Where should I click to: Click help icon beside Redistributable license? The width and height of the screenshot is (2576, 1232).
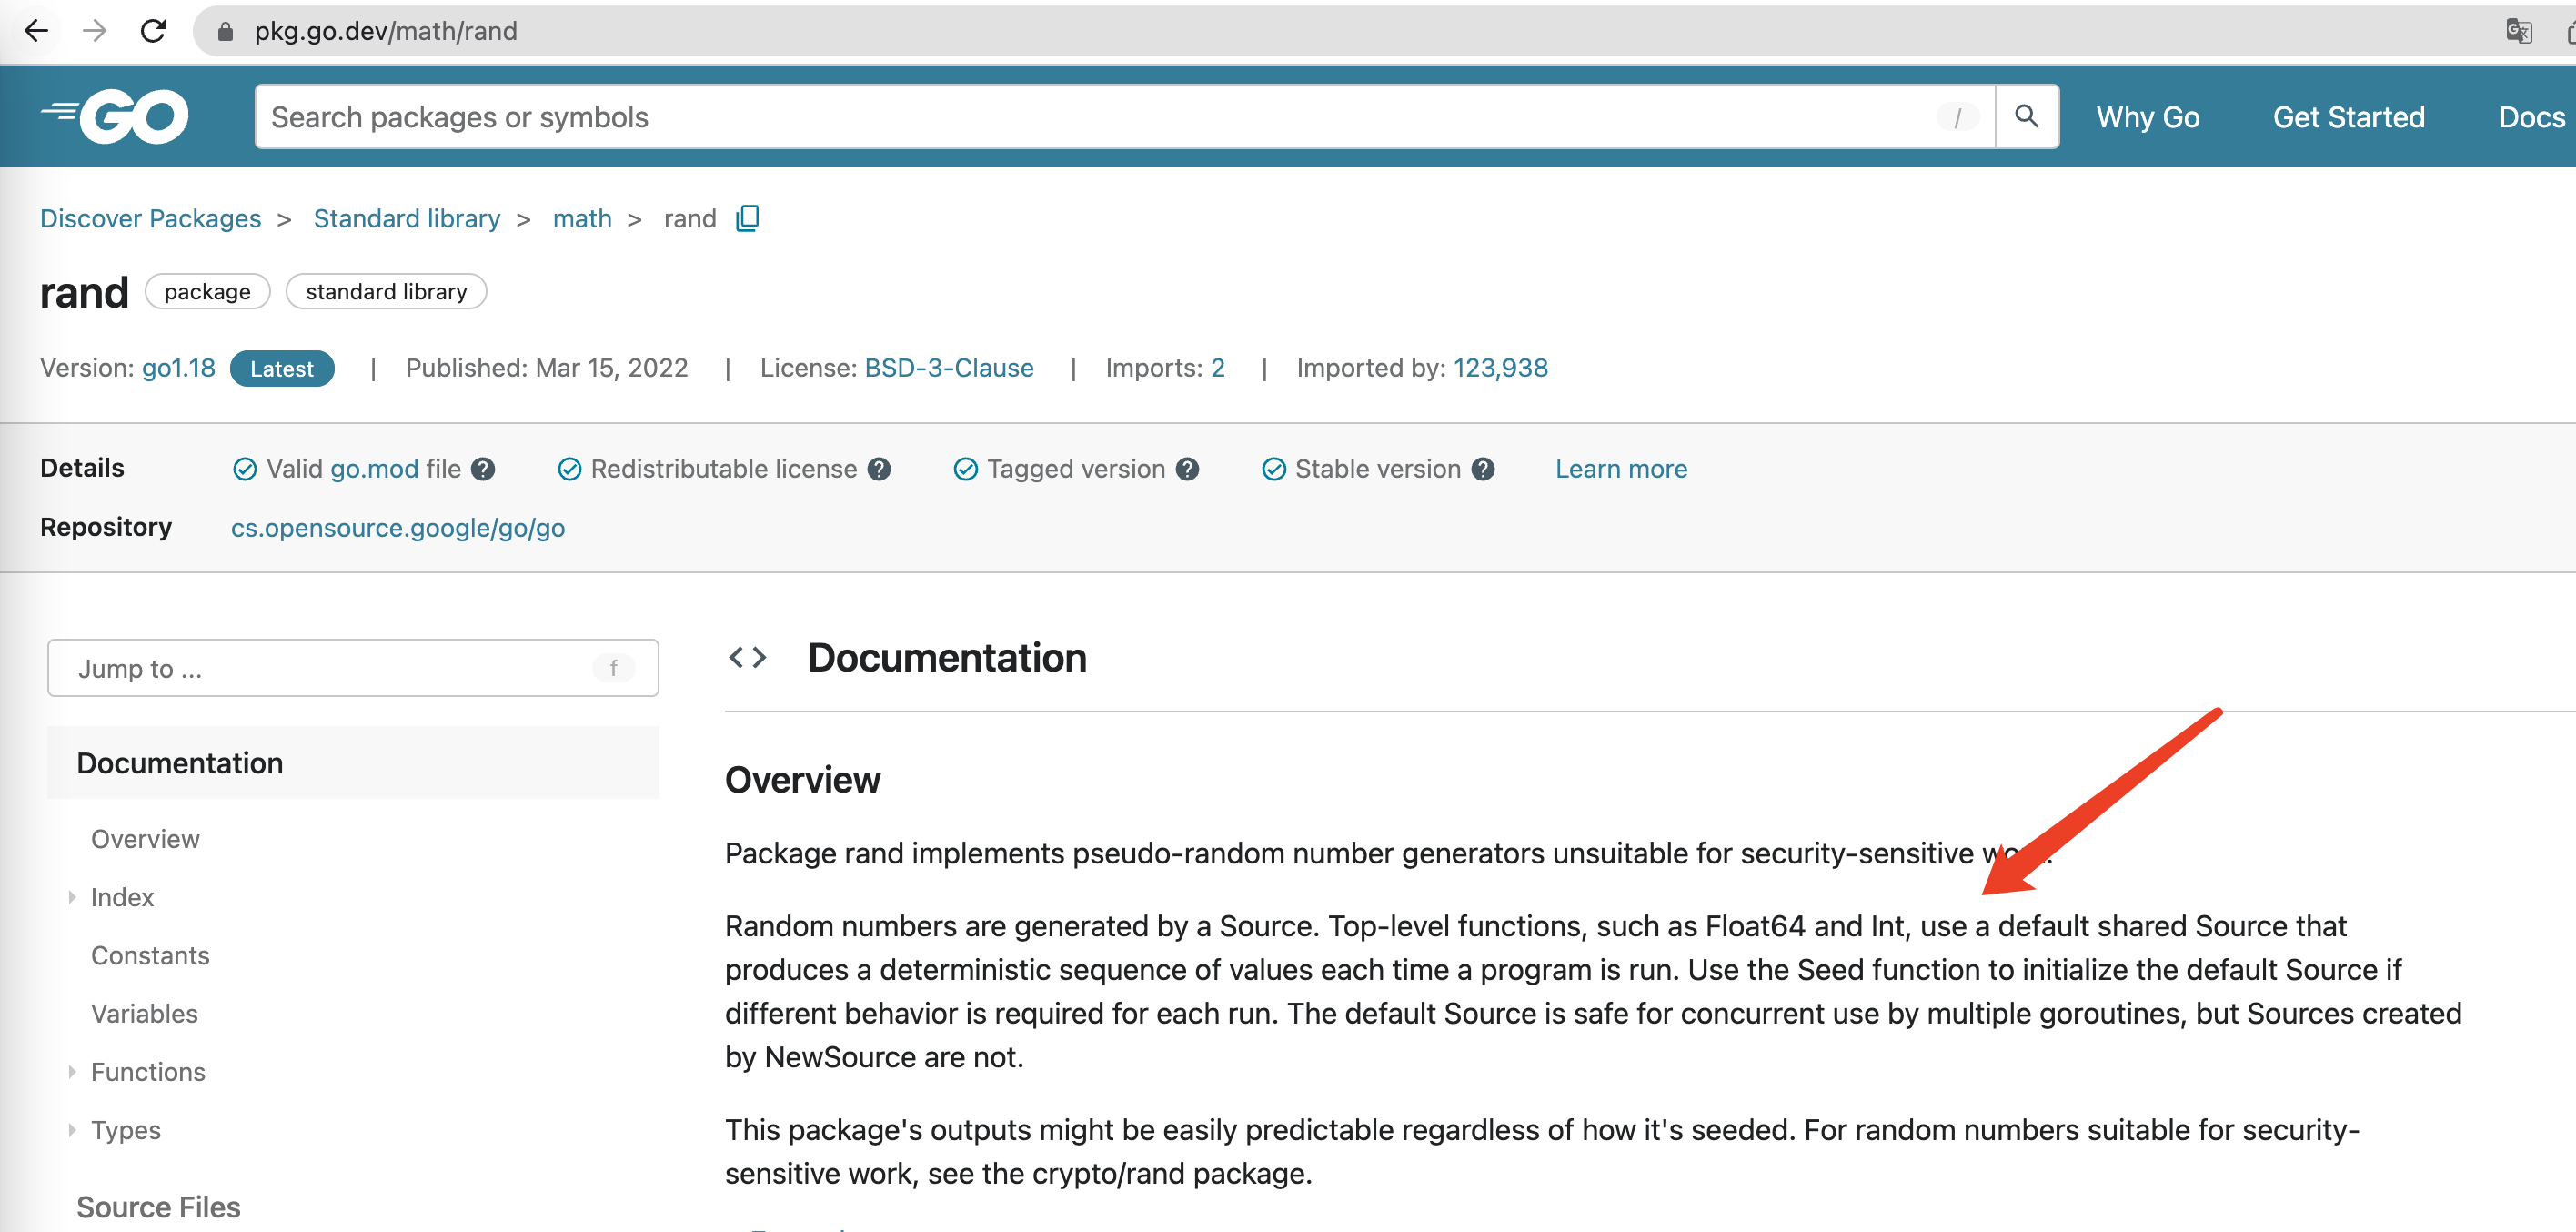coord(879,469)
